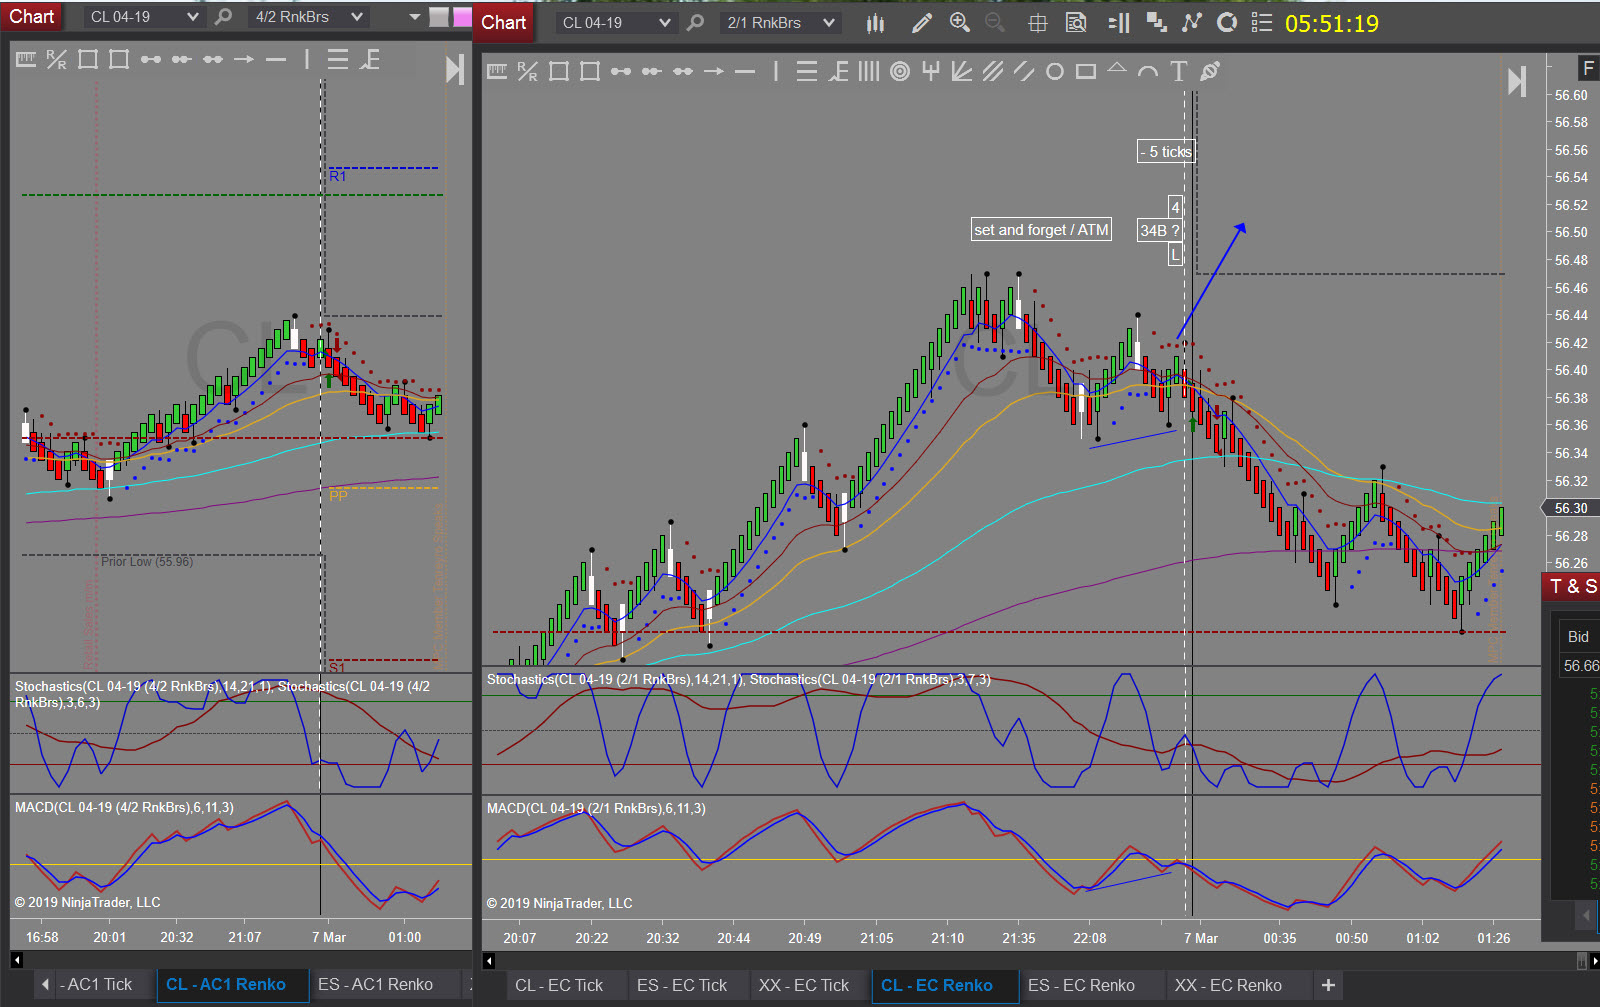
Task: Select the Ellipse drawing tool
Action: coord(1055,71)
